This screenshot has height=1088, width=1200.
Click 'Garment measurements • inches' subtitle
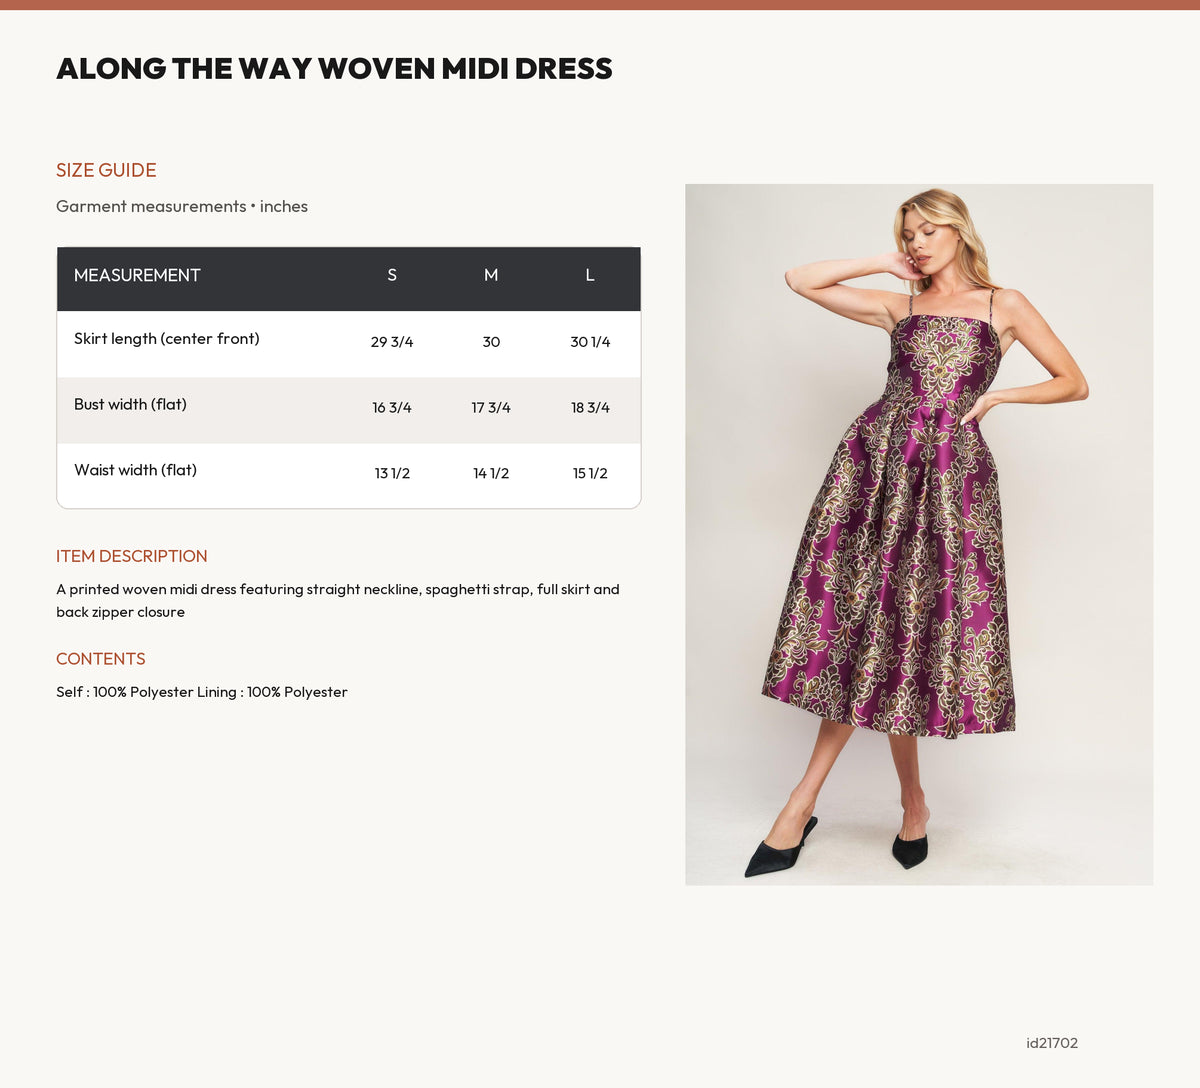(x=182, y=206)
